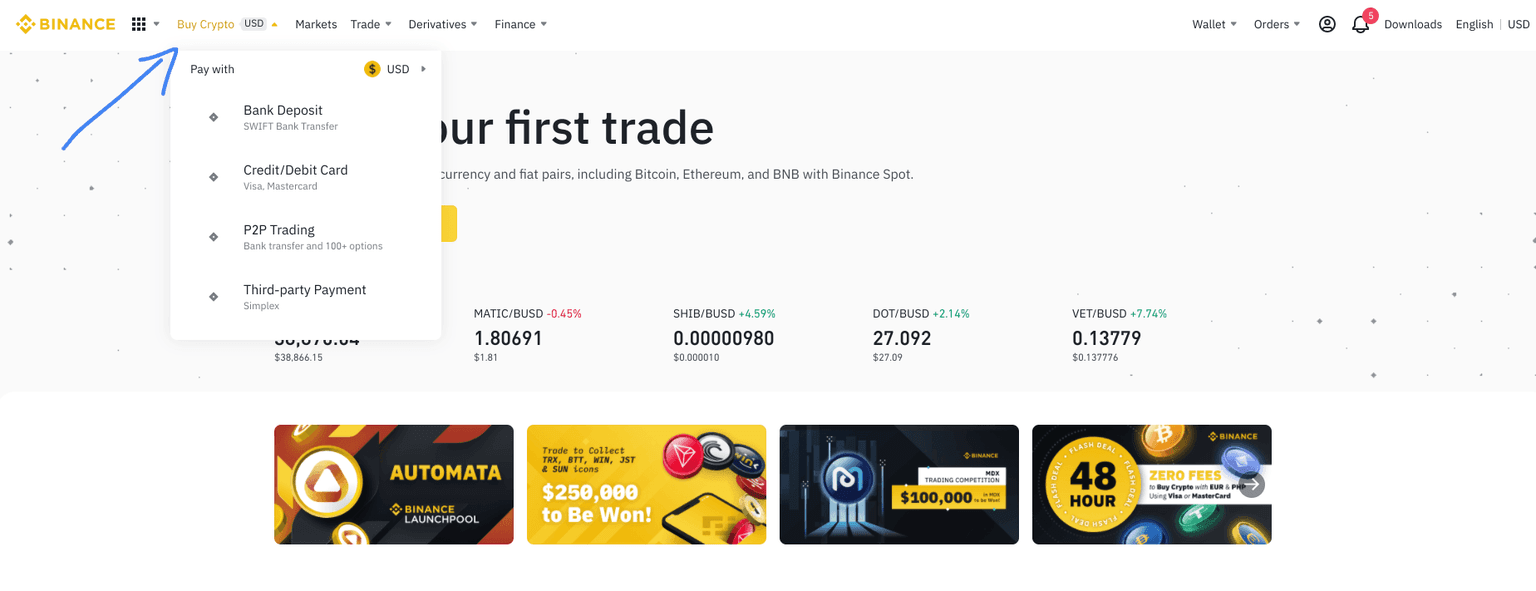Open the Orders dropdown
1536x591 pixels.
(x=1277, y=24)
